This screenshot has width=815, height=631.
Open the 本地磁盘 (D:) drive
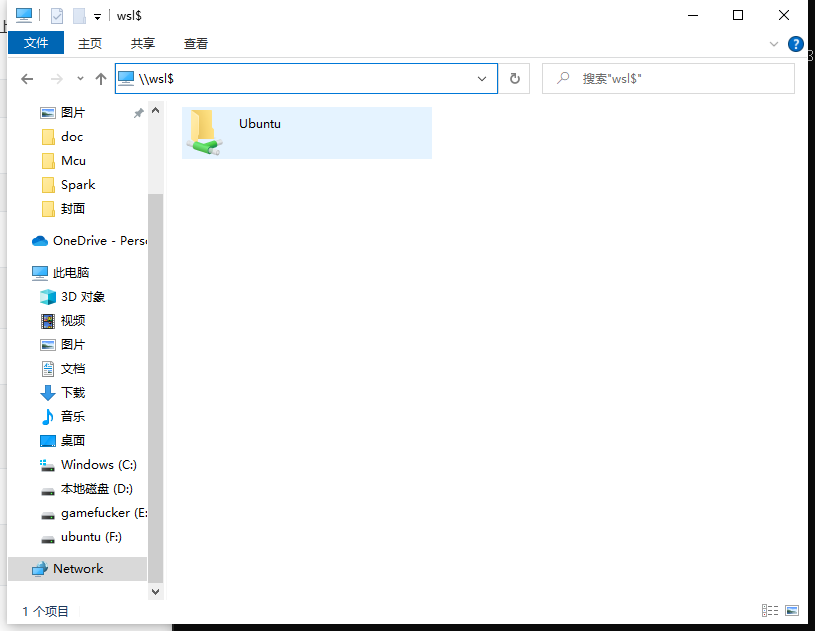coord(97,489)
